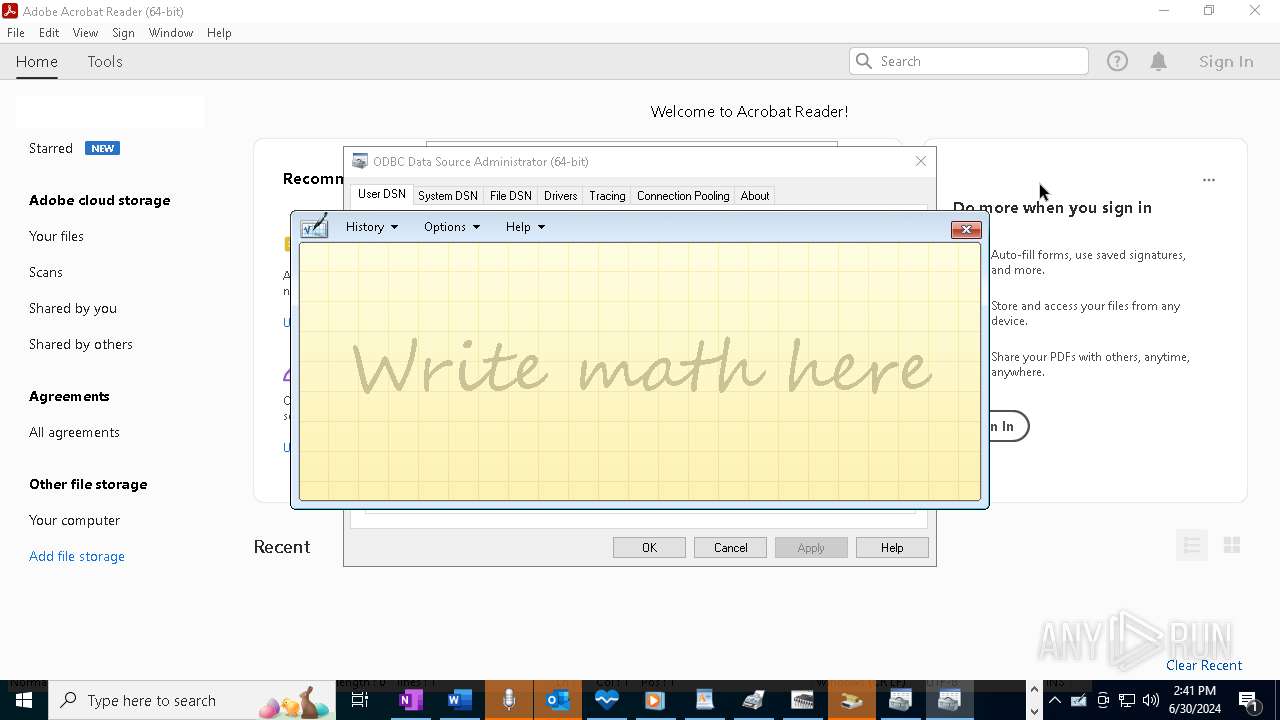Select the Tools tab in Acrobat Reader
Viewport: 1280px width, 720px height.
[105, 62]
